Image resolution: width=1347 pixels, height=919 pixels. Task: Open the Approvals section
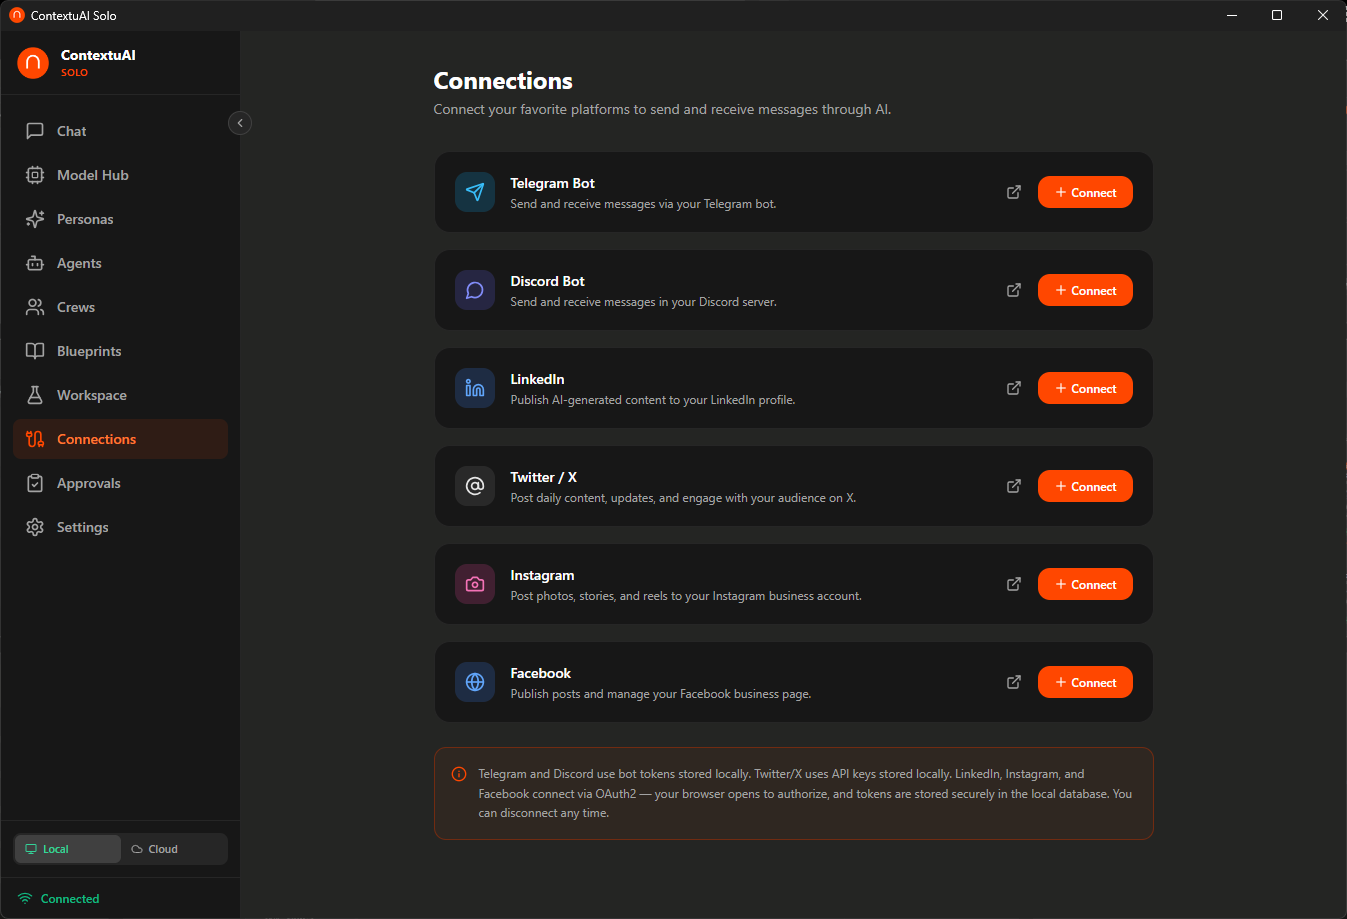tap(88, 483)
